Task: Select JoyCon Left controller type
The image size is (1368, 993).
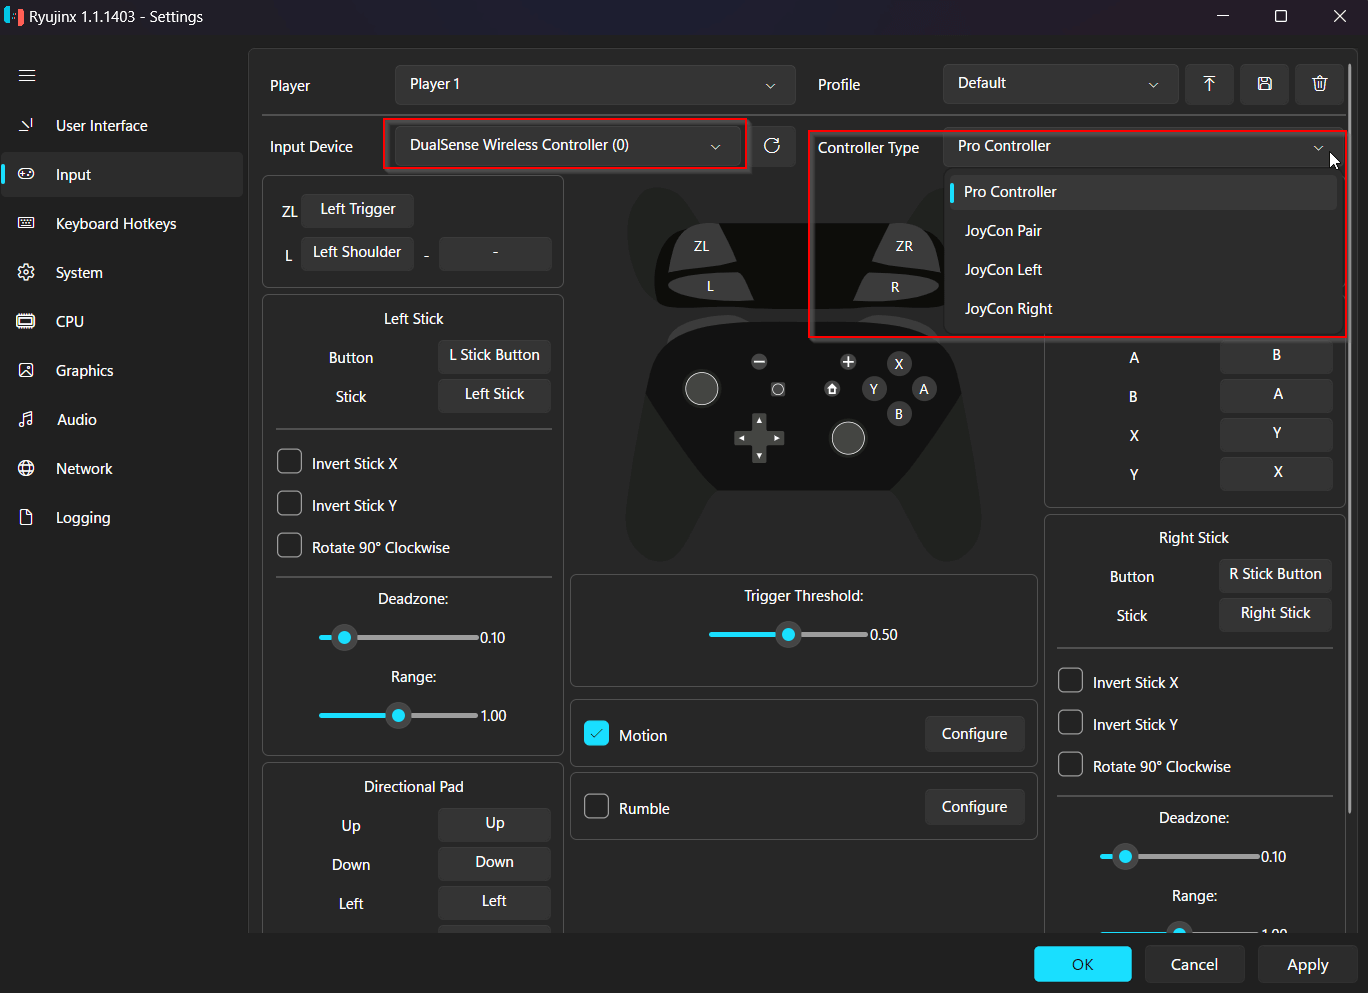Action: click(x=1143, y=270)
